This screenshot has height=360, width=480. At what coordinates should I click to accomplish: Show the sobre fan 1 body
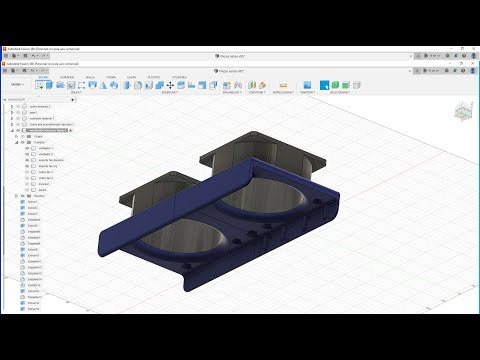click(x=27, y=172)
